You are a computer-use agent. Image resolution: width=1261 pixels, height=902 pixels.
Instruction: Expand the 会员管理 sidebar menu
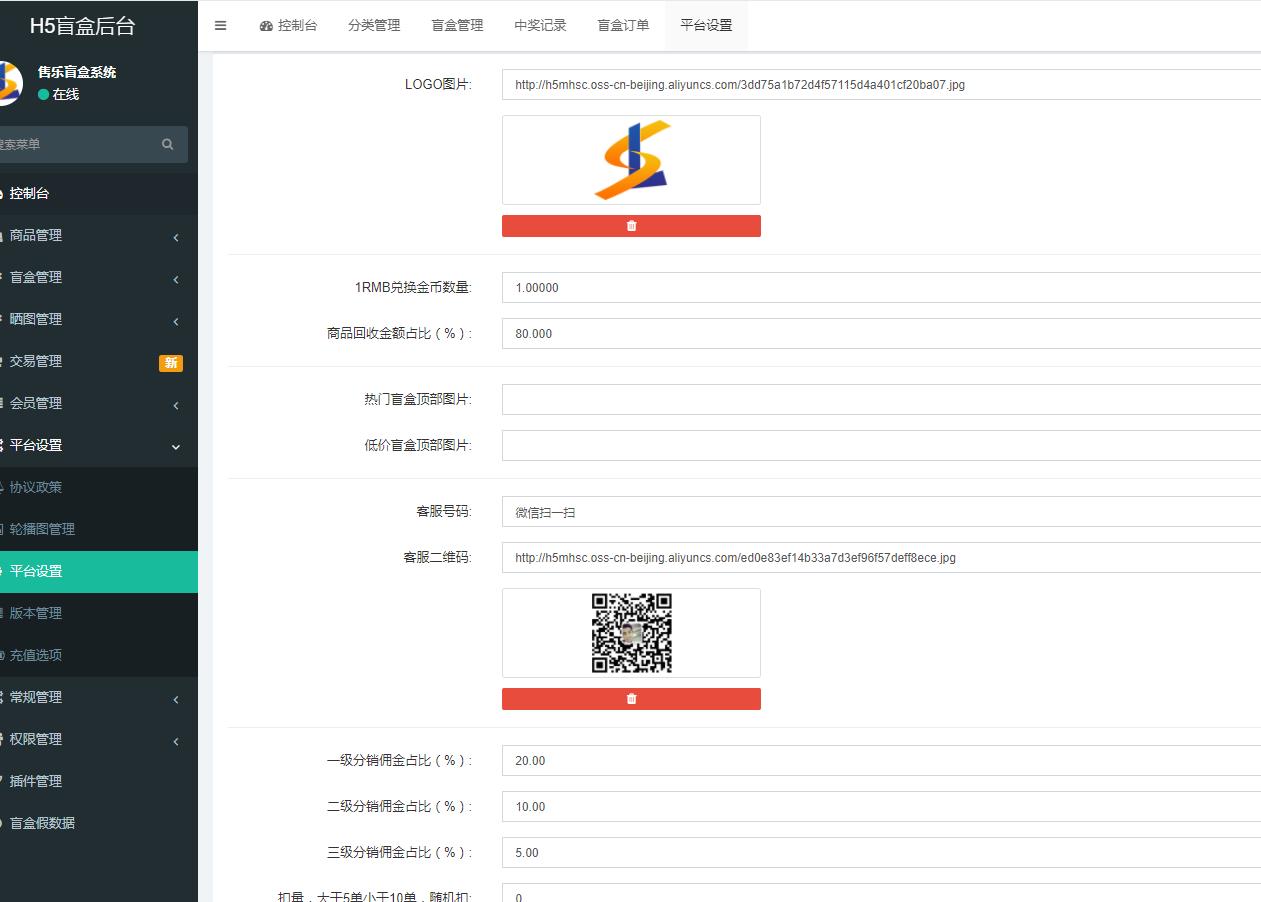(x=99, y=404)
